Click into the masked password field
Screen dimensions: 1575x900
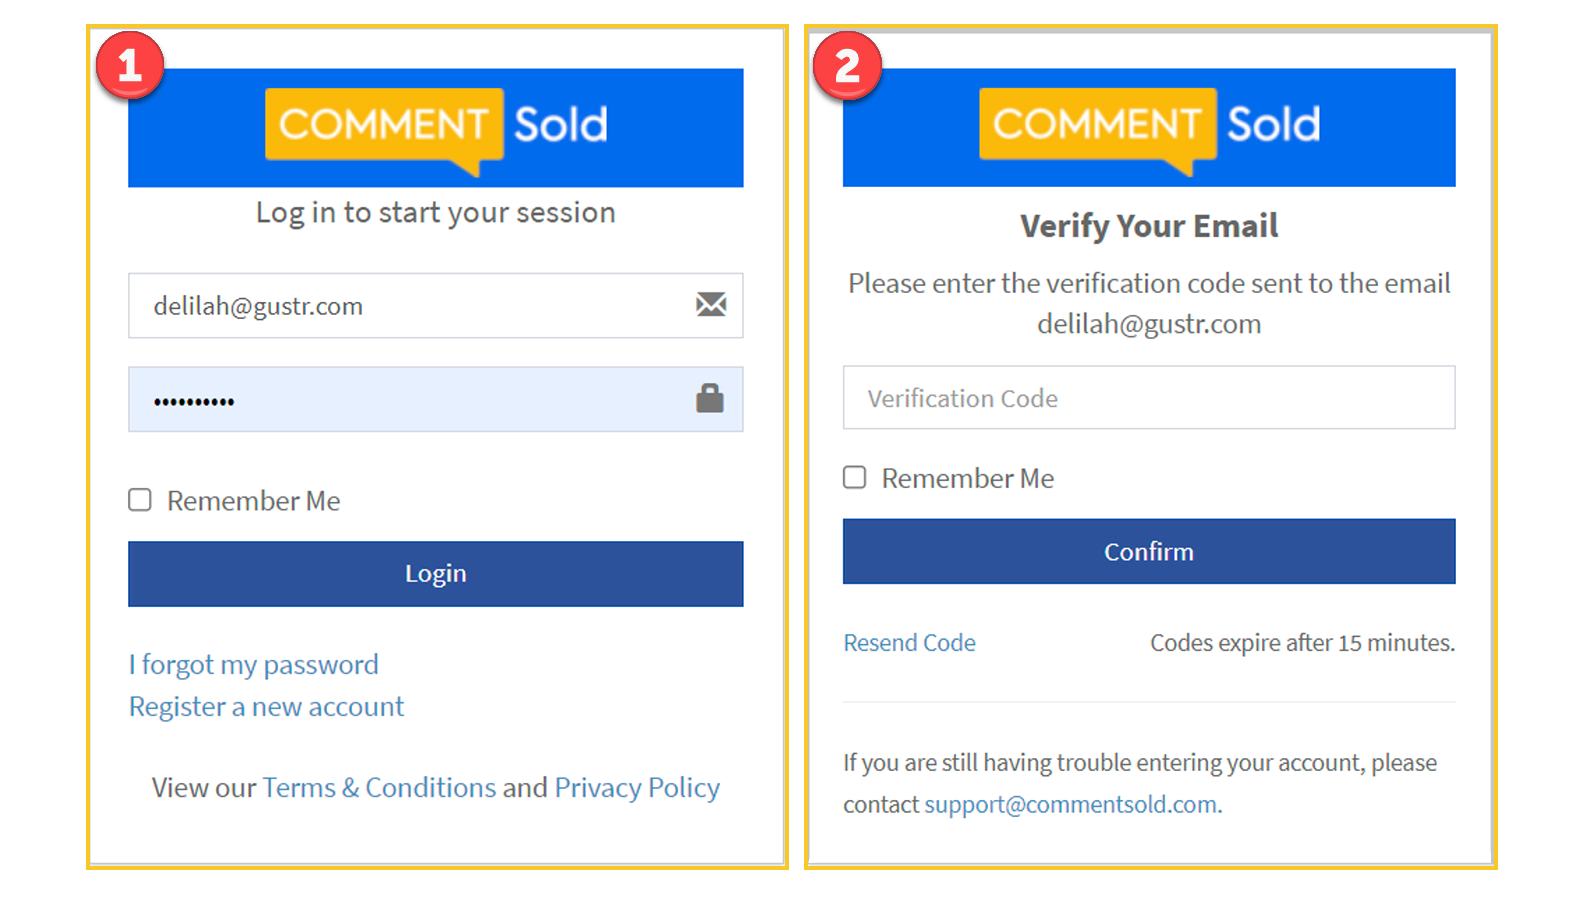(436, 399)
